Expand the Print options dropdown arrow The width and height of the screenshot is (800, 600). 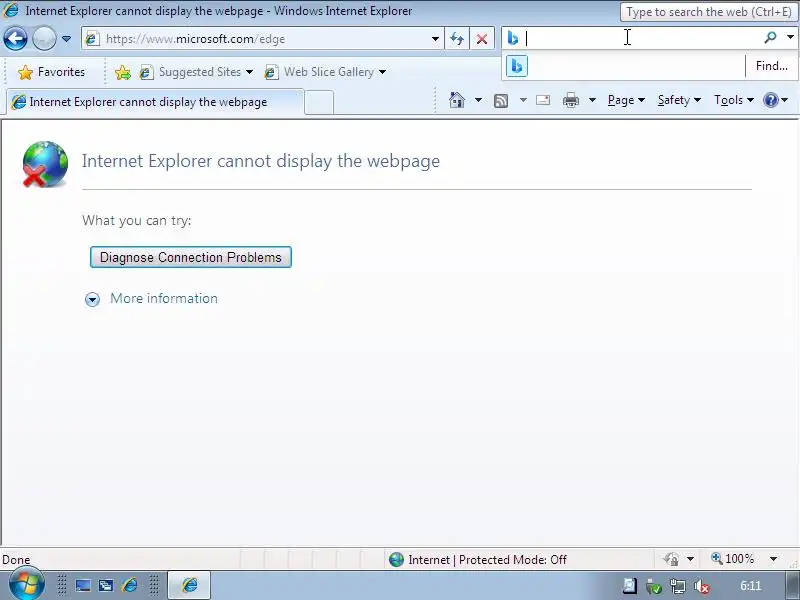(592, 100)
